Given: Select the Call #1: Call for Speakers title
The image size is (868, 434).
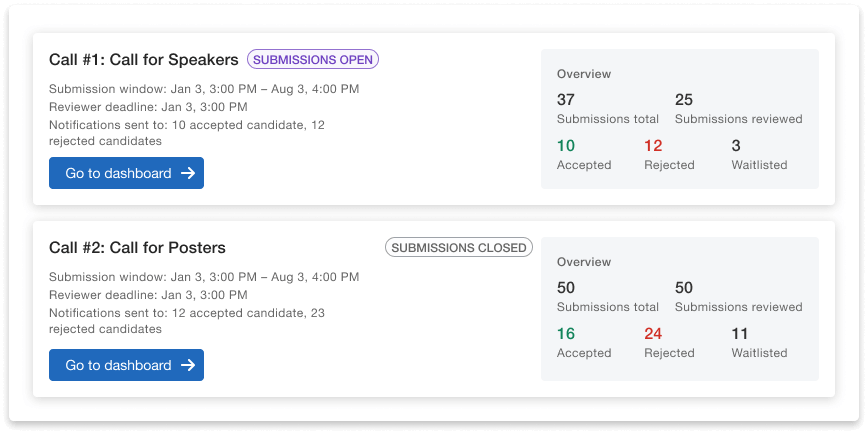Looking at the screenshot, I should coord(144,60).
